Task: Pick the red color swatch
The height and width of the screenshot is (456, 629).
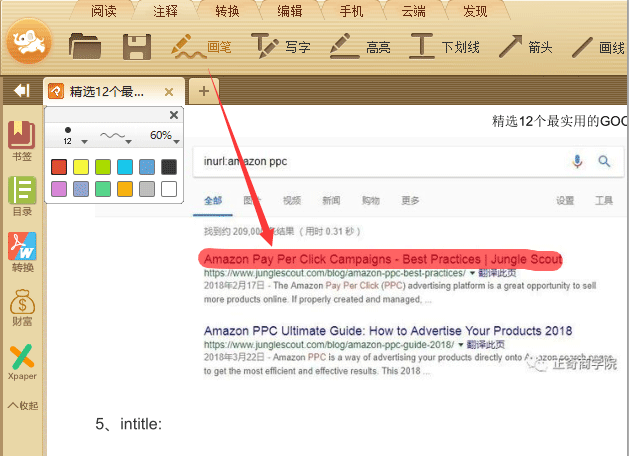Action: point(59,167)
